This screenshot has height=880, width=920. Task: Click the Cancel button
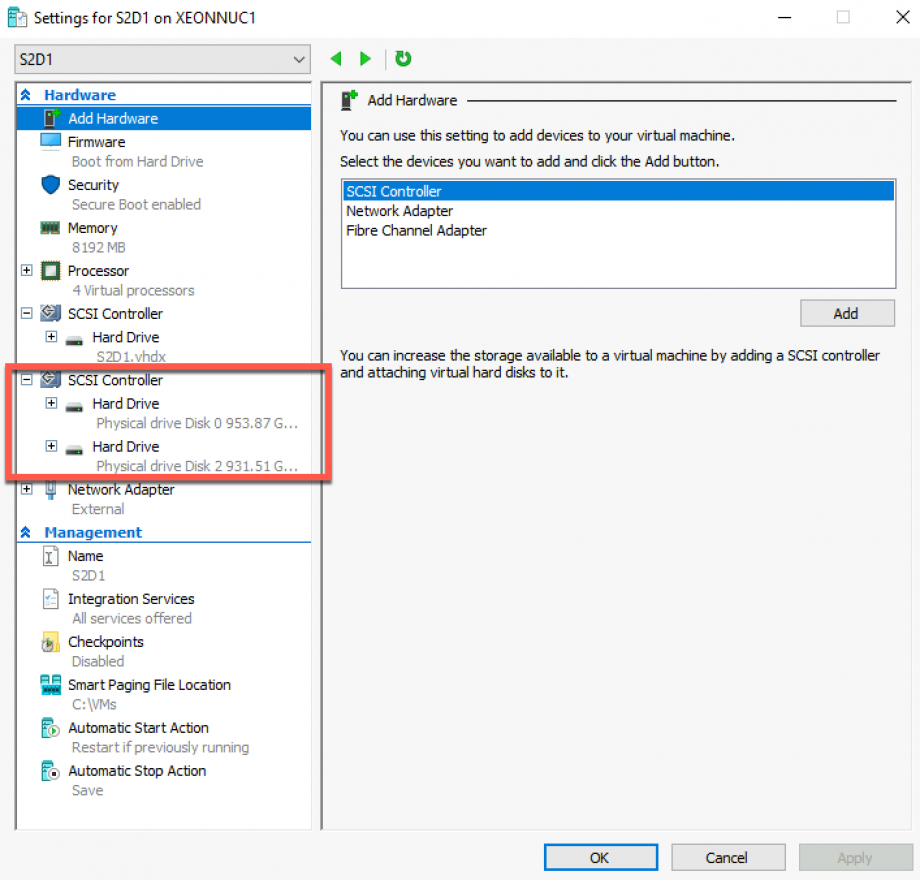(728, 857)
